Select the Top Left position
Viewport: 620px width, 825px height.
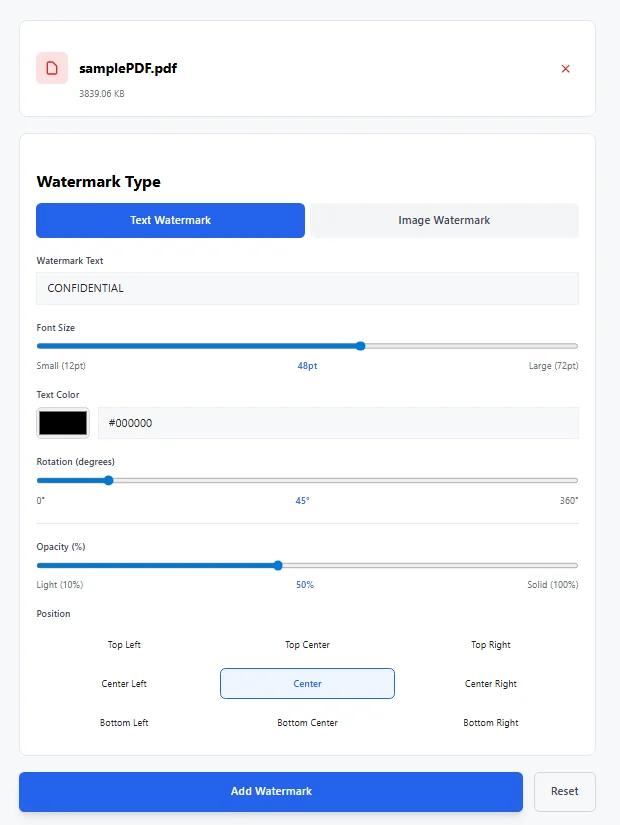click(124, 645)
